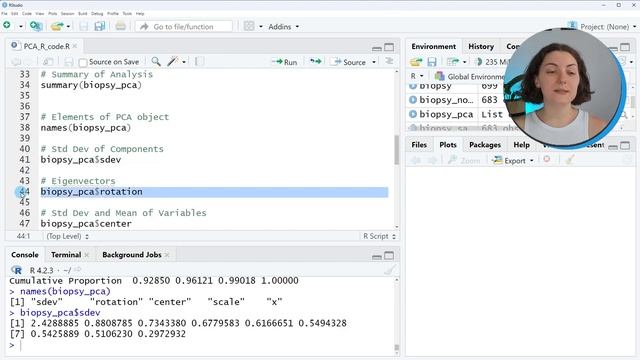640x360 pixels.
Task: Open the Source options dropdown arrow
Action: pos(374,62)
